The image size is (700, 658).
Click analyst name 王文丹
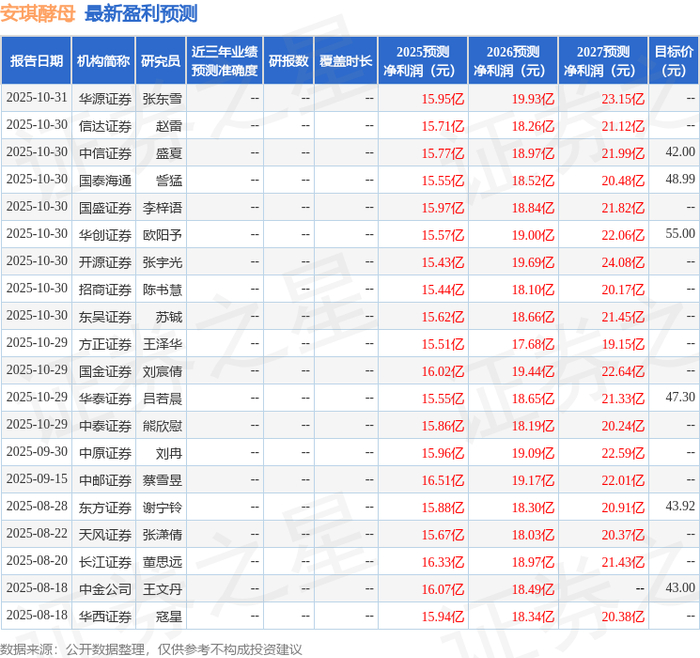pos(162,589)
